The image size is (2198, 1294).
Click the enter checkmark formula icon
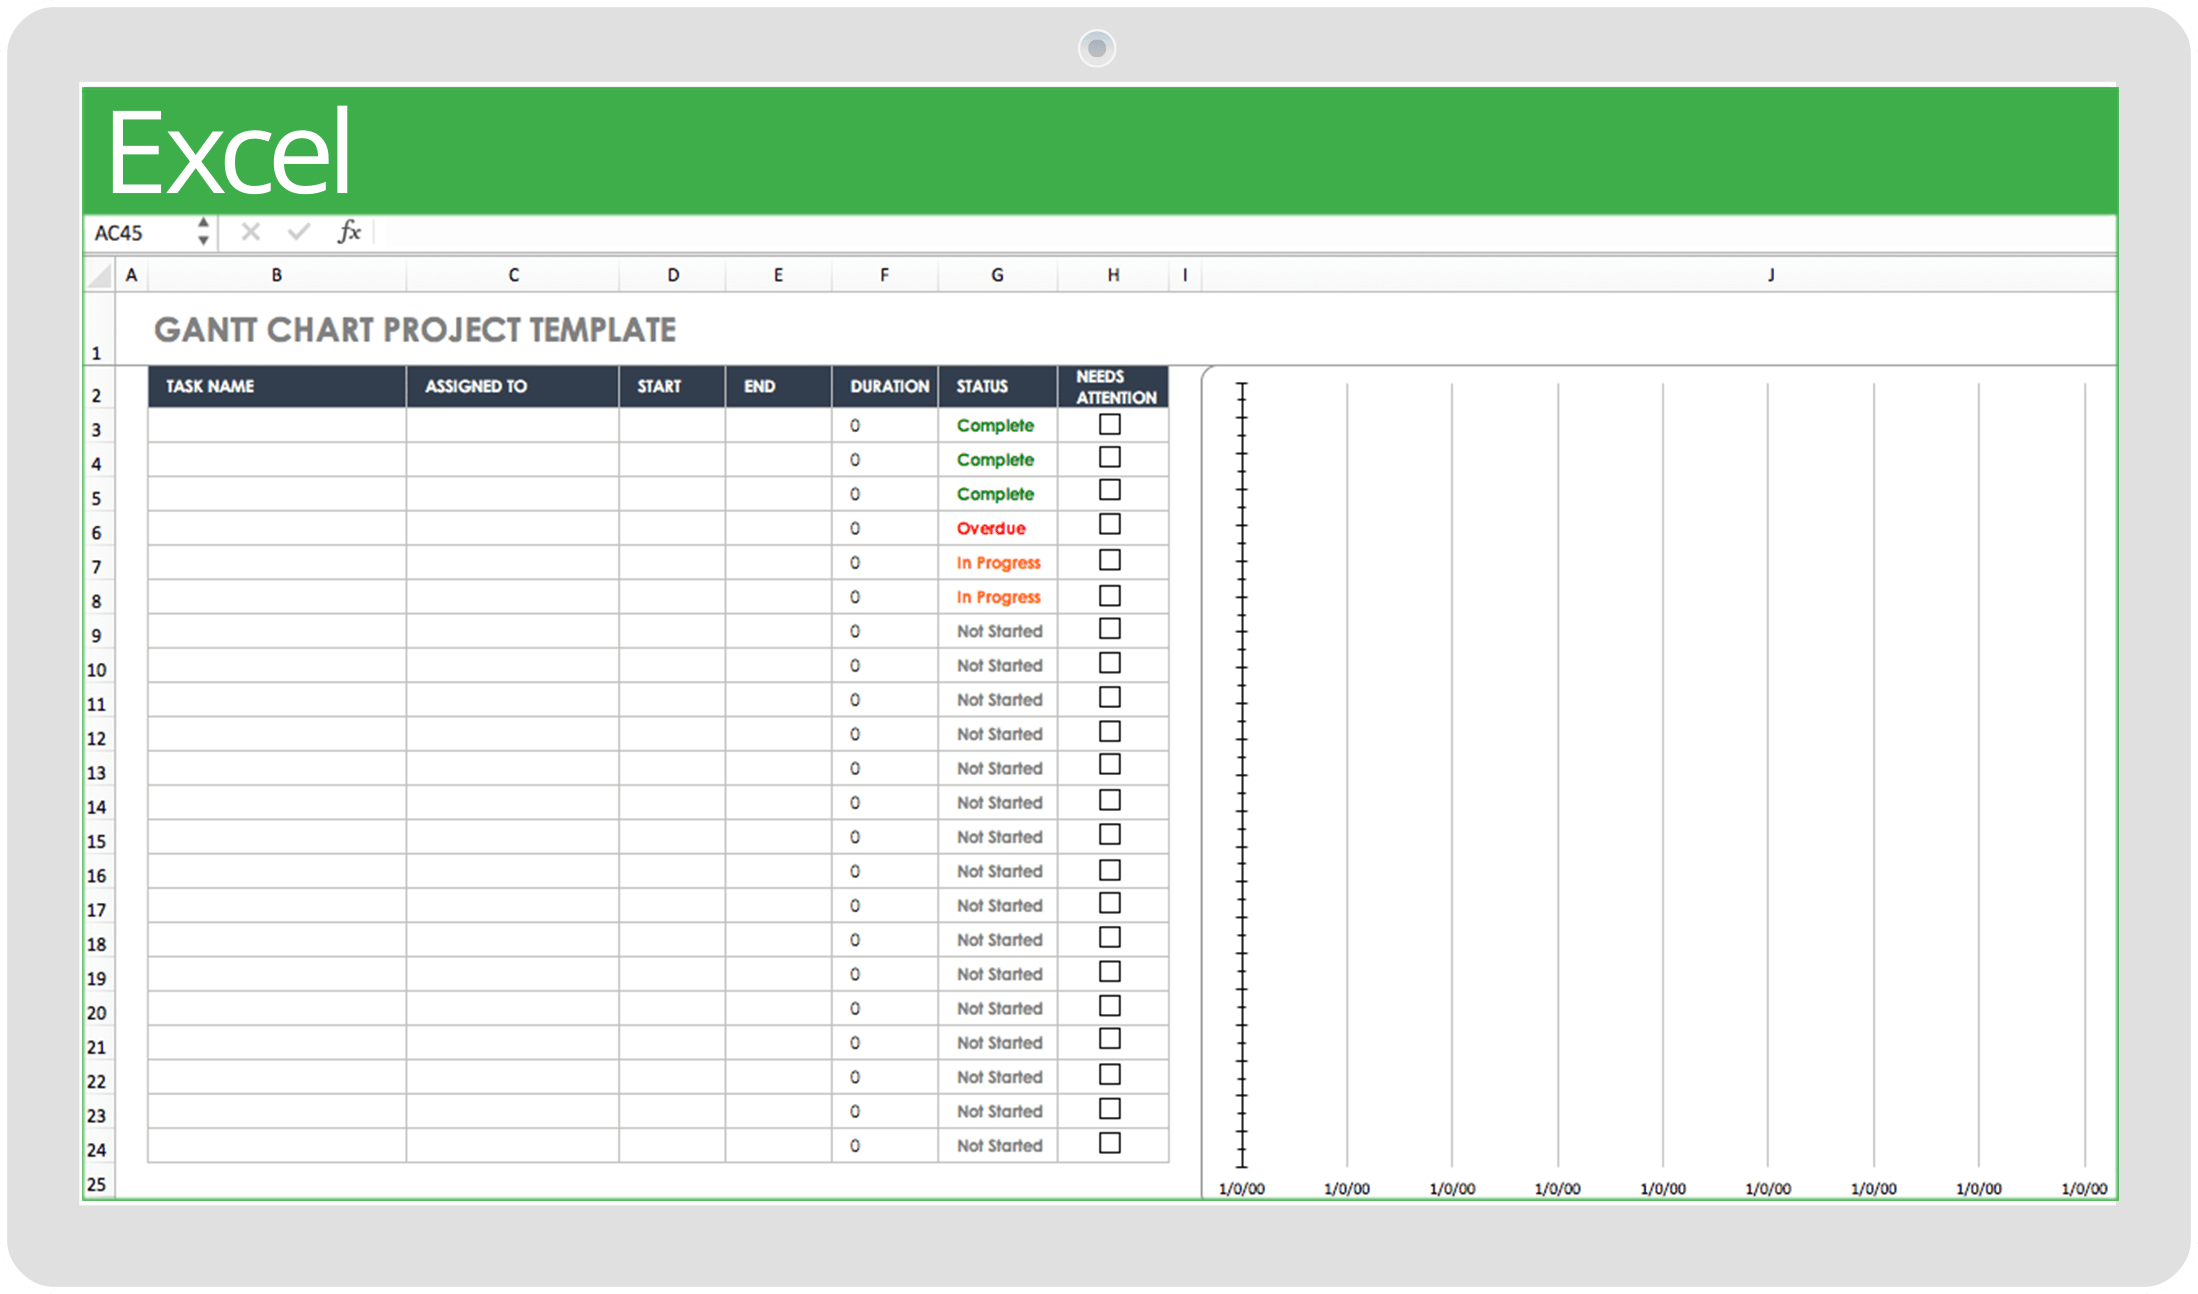298,232
